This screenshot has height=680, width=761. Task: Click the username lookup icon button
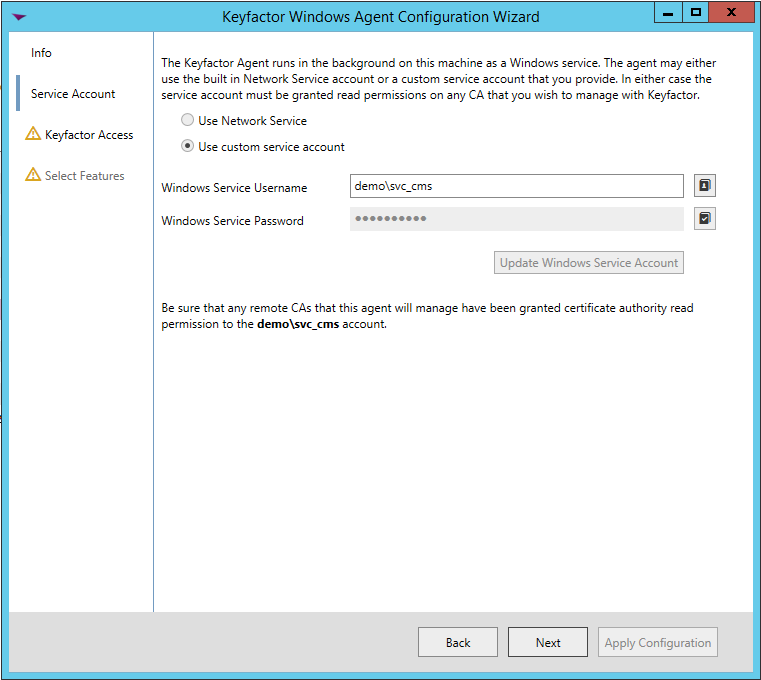click(x=705, y=185)
